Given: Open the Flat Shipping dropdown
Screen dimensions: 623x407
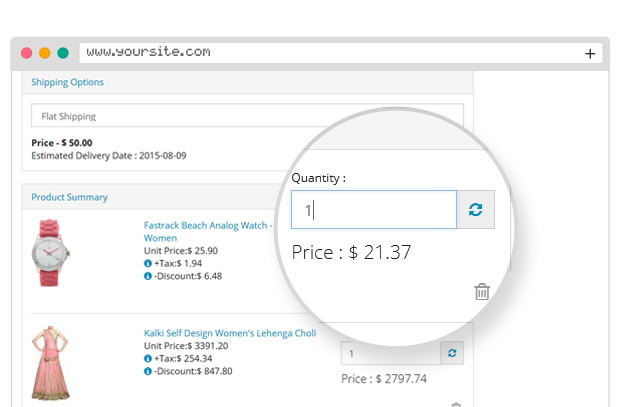Looking at the screenshot, I should click(x=247, y=116).
